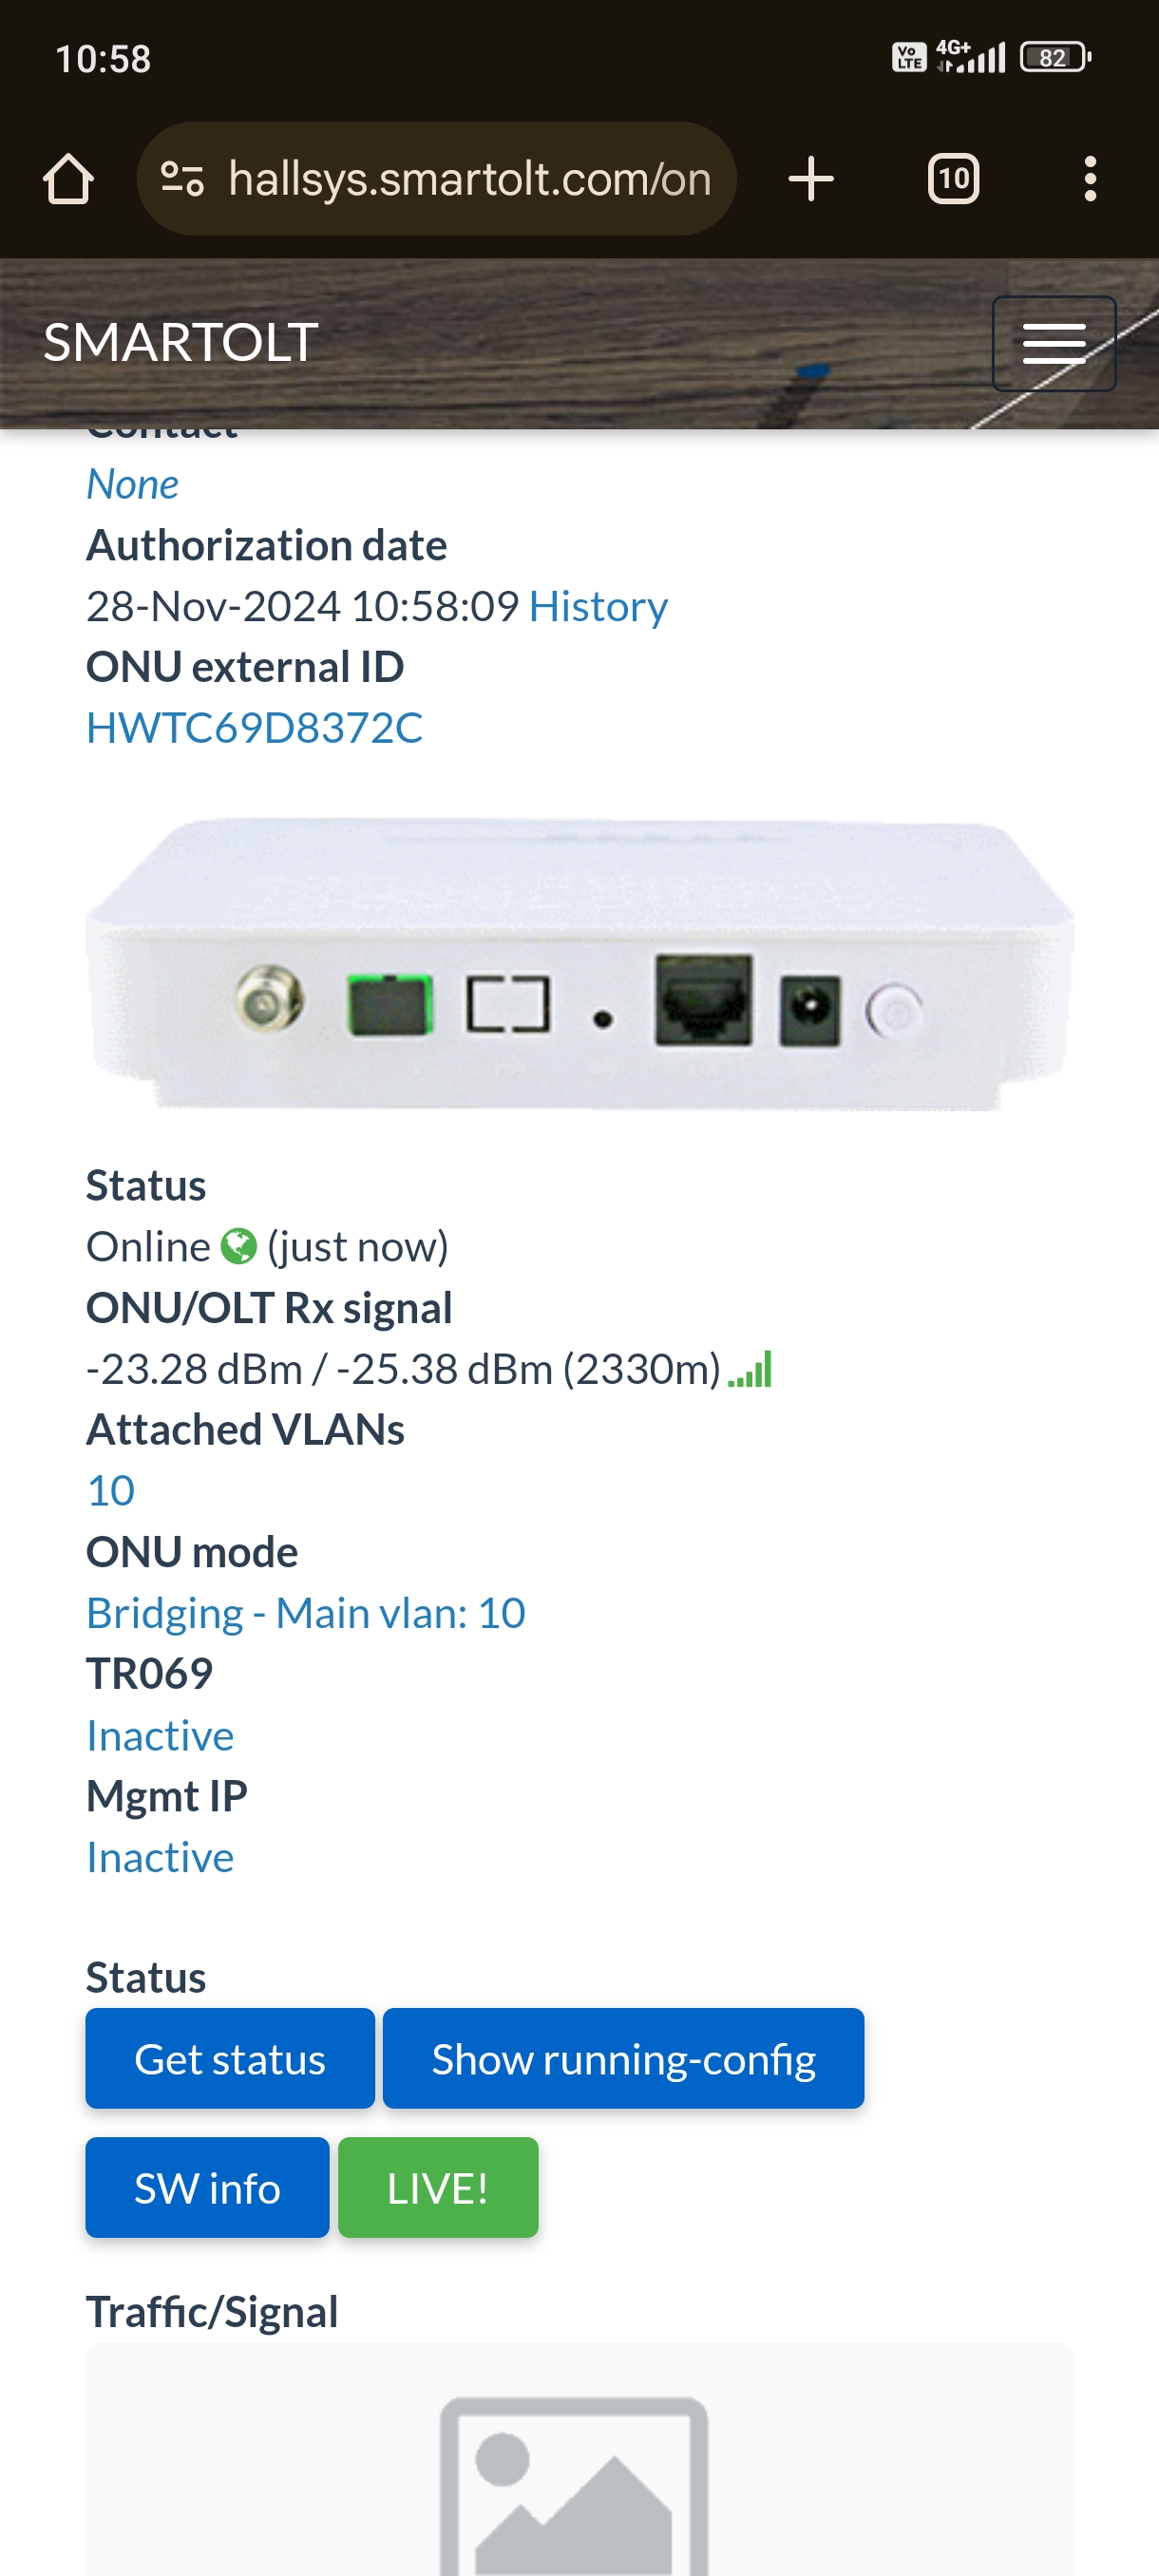1159x2576 pixels.
Task: Tap the browser home icon
Action: [69, 179]
